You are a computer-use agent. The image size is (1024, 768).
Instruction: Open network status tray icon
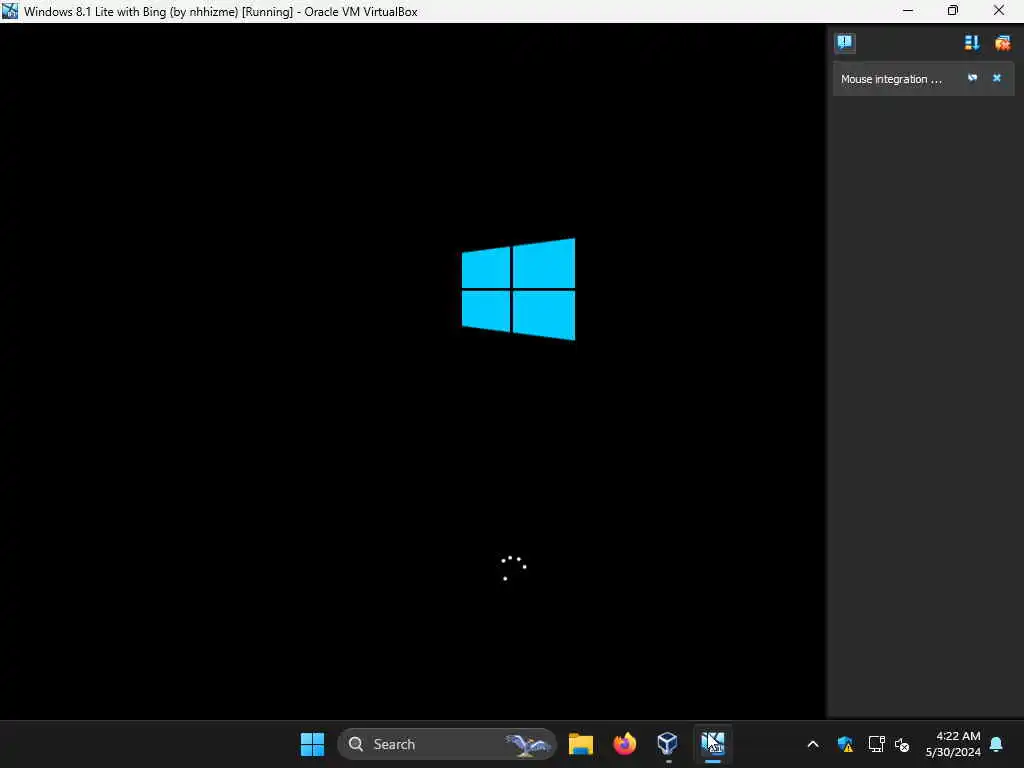[876, 744]
